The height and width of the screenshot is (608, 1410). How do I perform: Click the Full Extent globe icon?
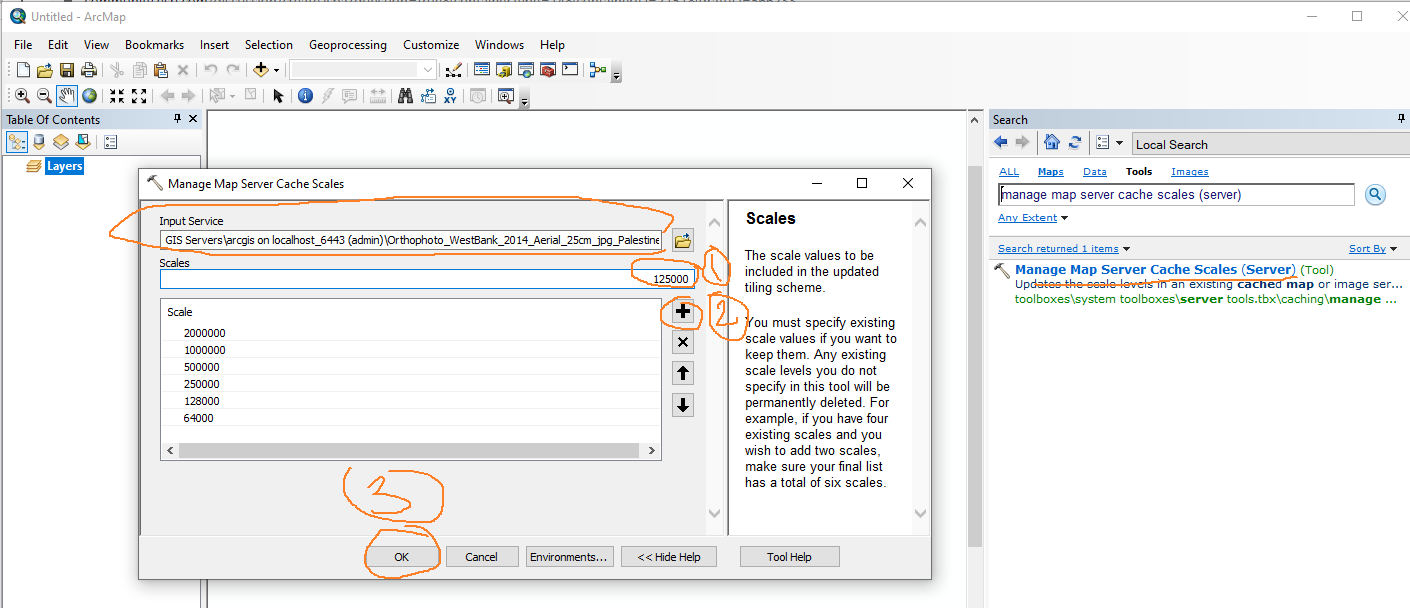89,96
